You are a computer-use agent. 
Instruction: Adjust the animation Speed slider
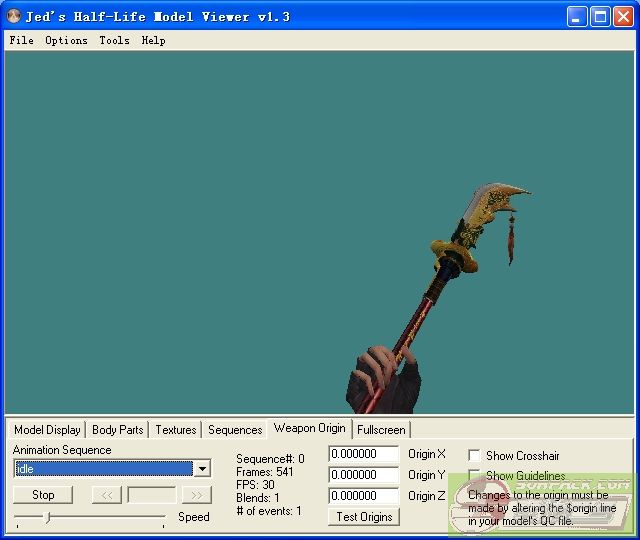click(x=47, y=517)
